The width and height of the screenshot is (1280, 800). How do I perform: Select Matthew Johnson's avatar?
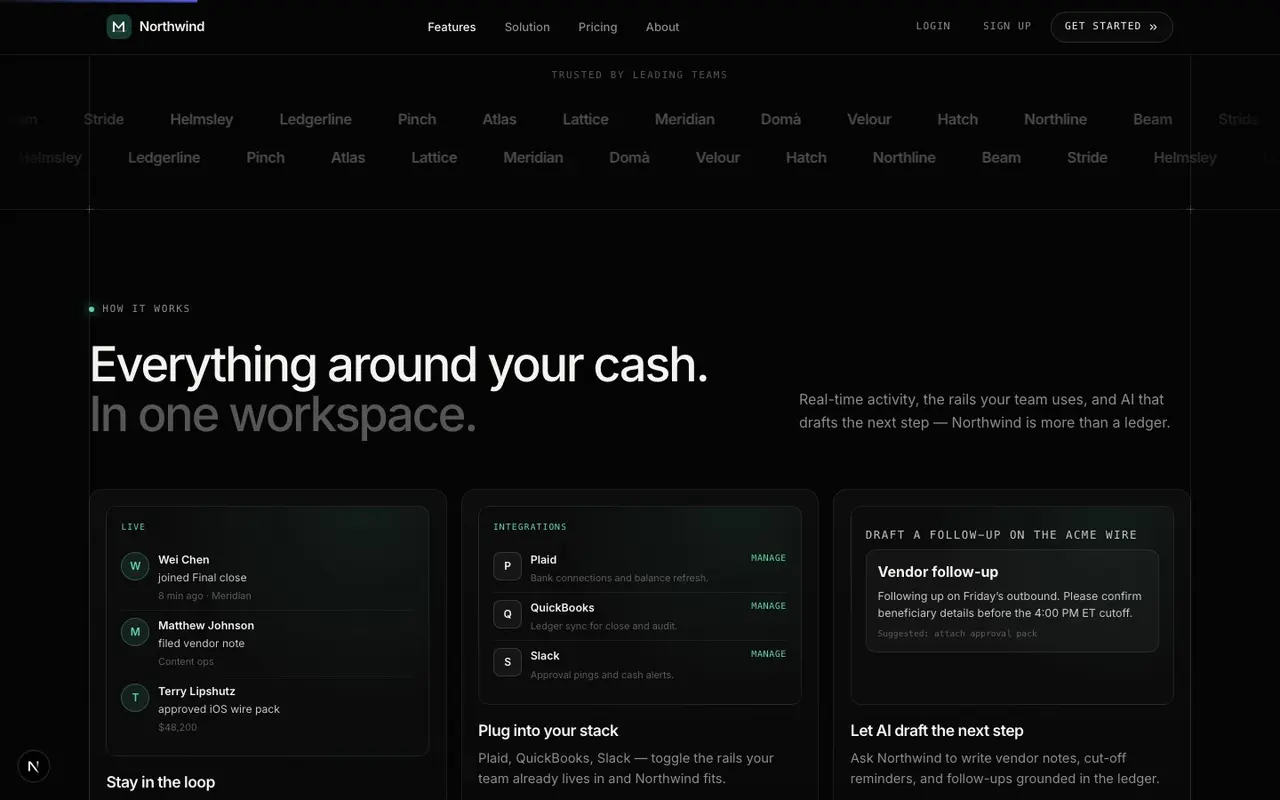click(x=135, y=632)
